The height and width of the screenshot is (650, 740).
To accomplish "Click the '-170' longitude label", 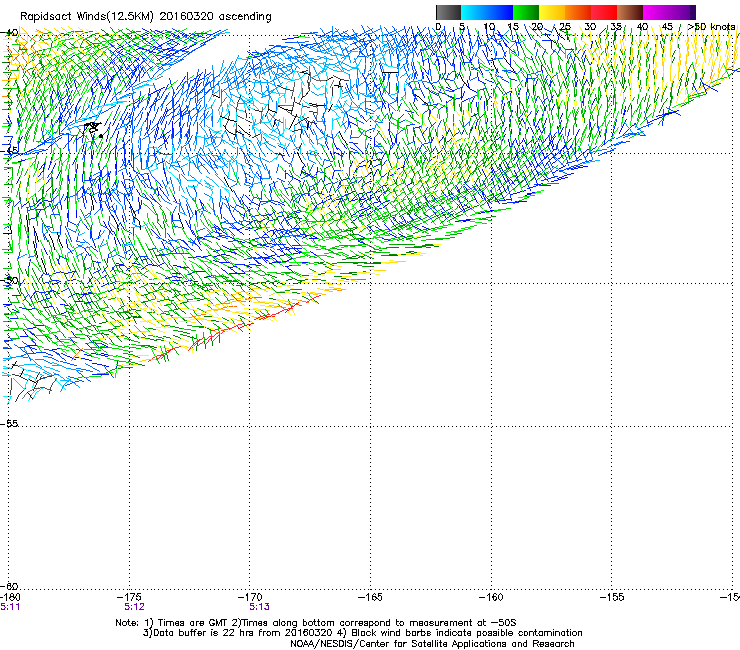I will coord(252,597).
